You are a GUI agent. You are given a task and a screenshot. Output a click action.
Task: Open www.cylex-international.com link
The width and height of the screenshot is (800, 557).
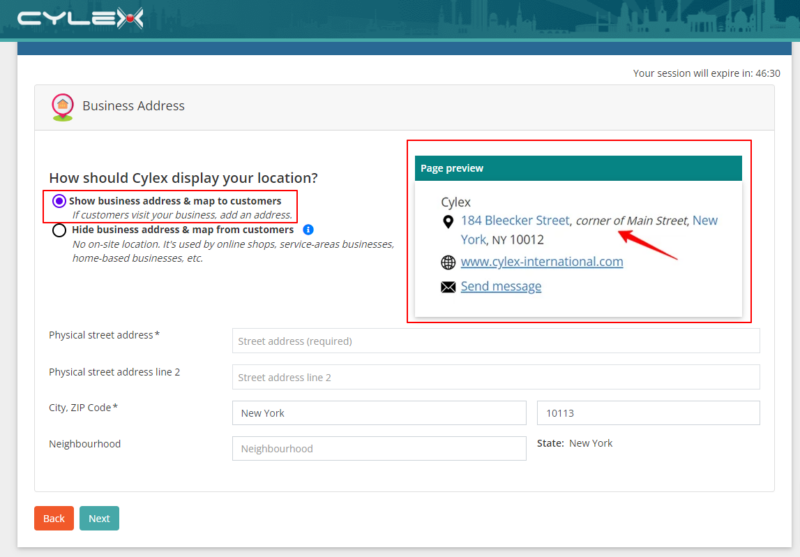(542, 262)
